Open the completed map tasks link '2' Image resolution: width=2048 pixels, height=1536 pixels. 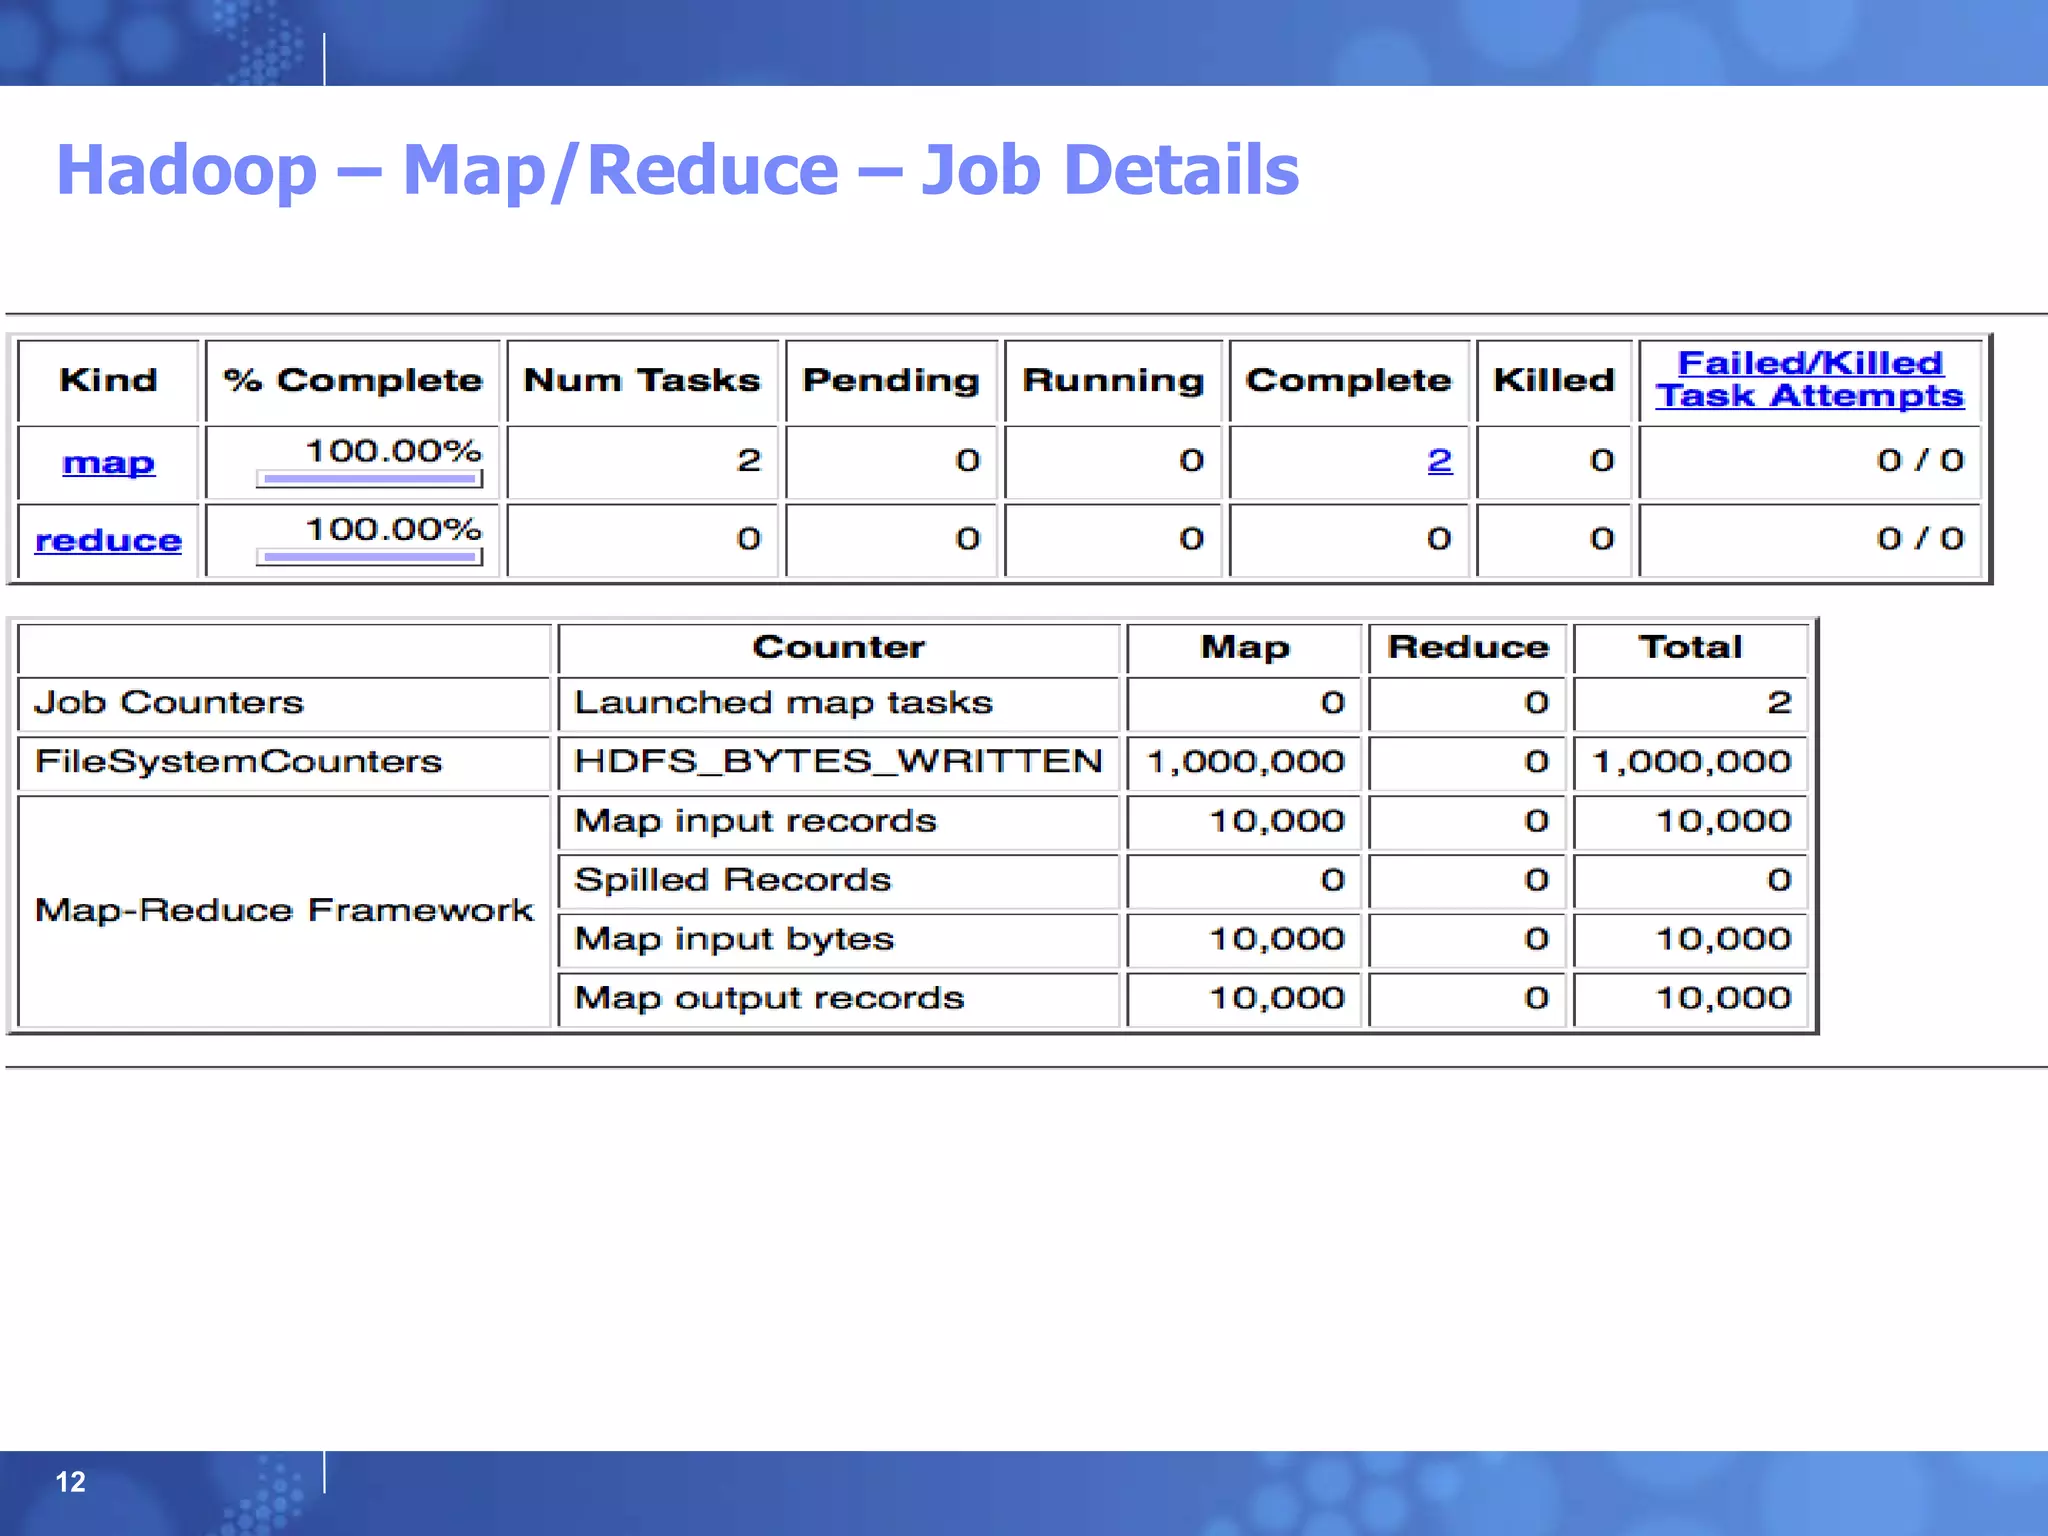click(1439, 460)
